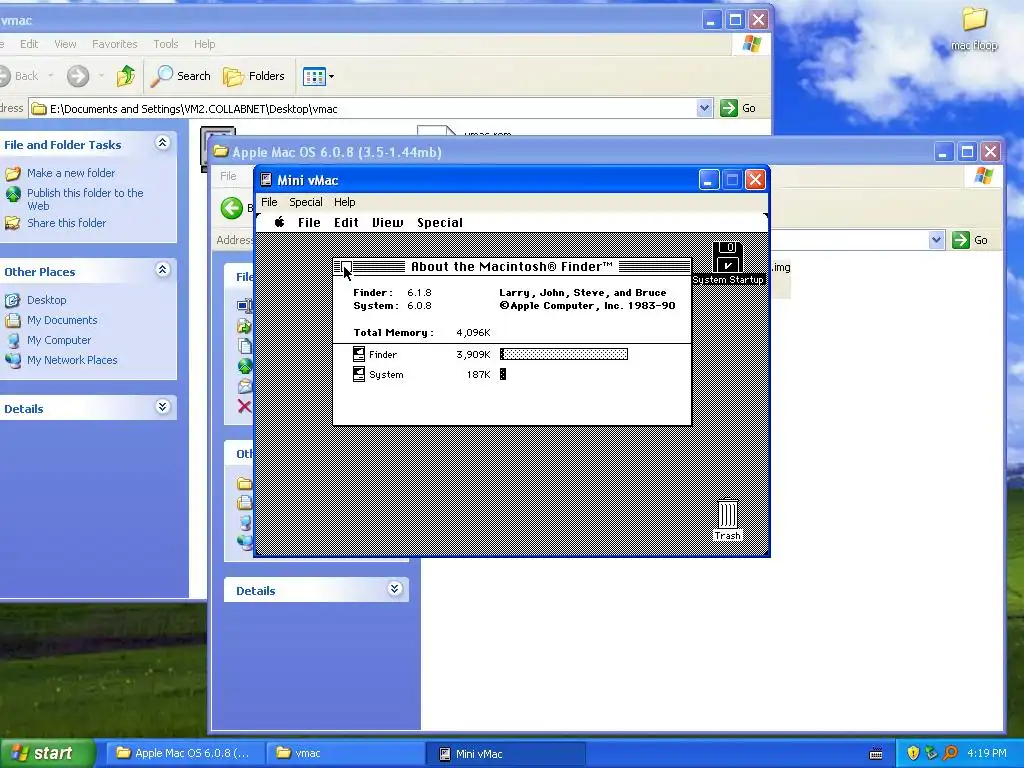Click the Forward arrow in vmac window

(78, 76)
